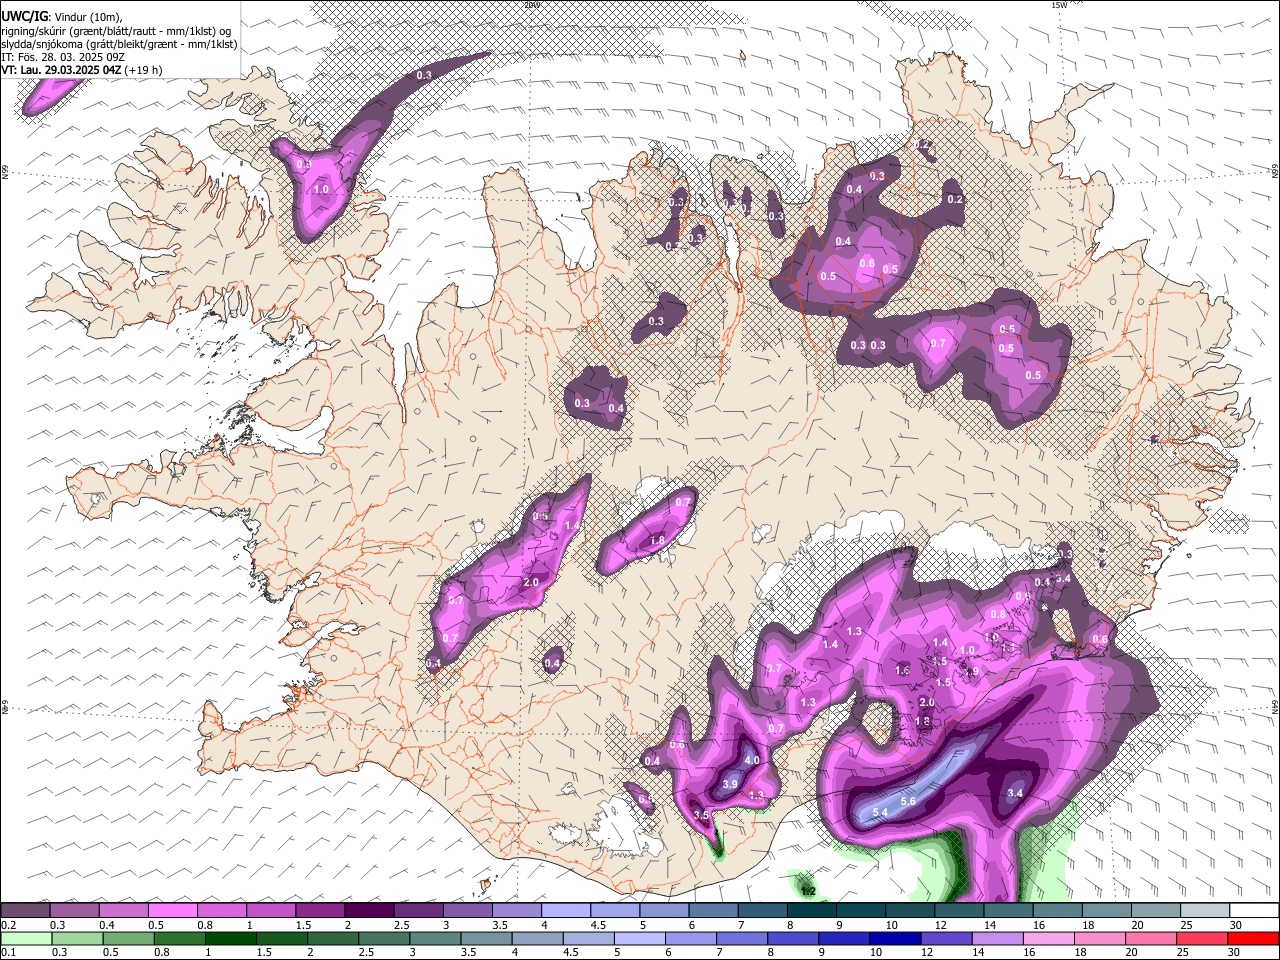Click the 'slydda/snjókoma (grátt/bleikt/grænt' description line

click(119, 44)
